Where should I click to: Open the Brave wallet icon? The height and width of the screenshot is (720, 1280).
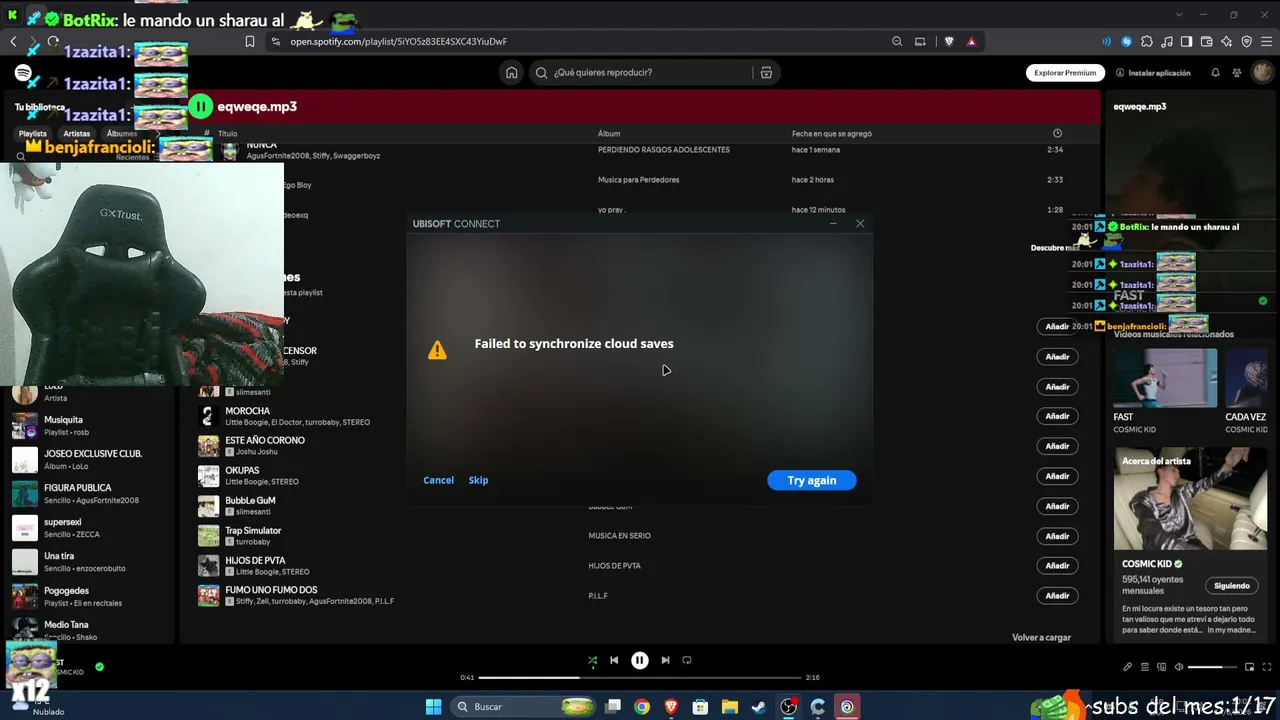point(1207,41)
